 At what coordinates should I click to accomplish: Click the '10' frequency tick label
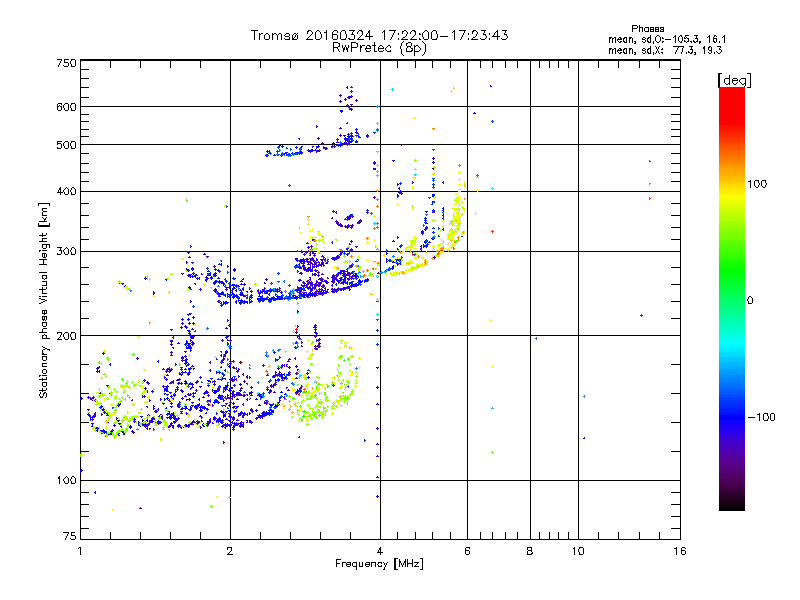coord(578,551)
